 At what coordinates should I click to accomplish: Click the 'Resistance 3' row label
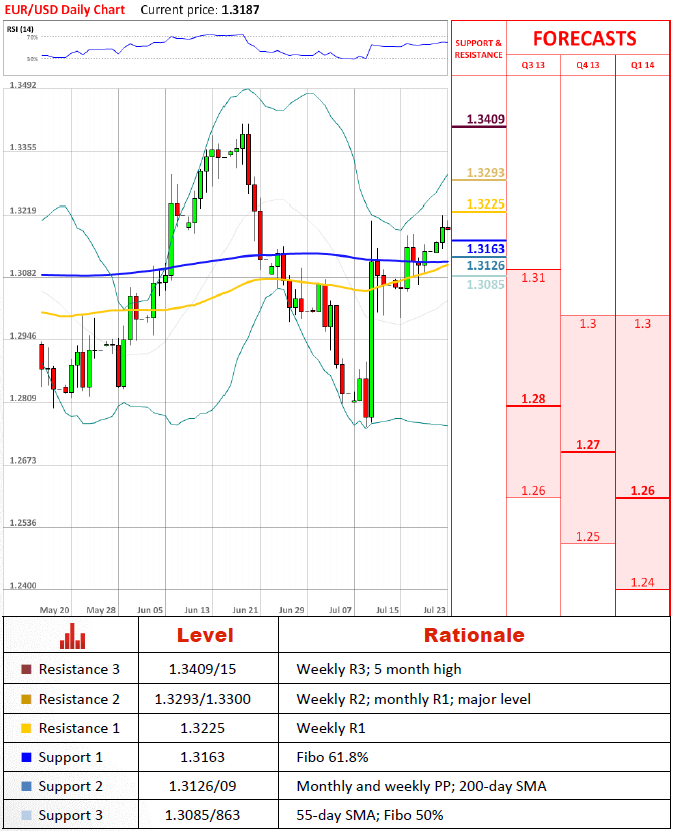pyautogui.click(x=79, y=669)
